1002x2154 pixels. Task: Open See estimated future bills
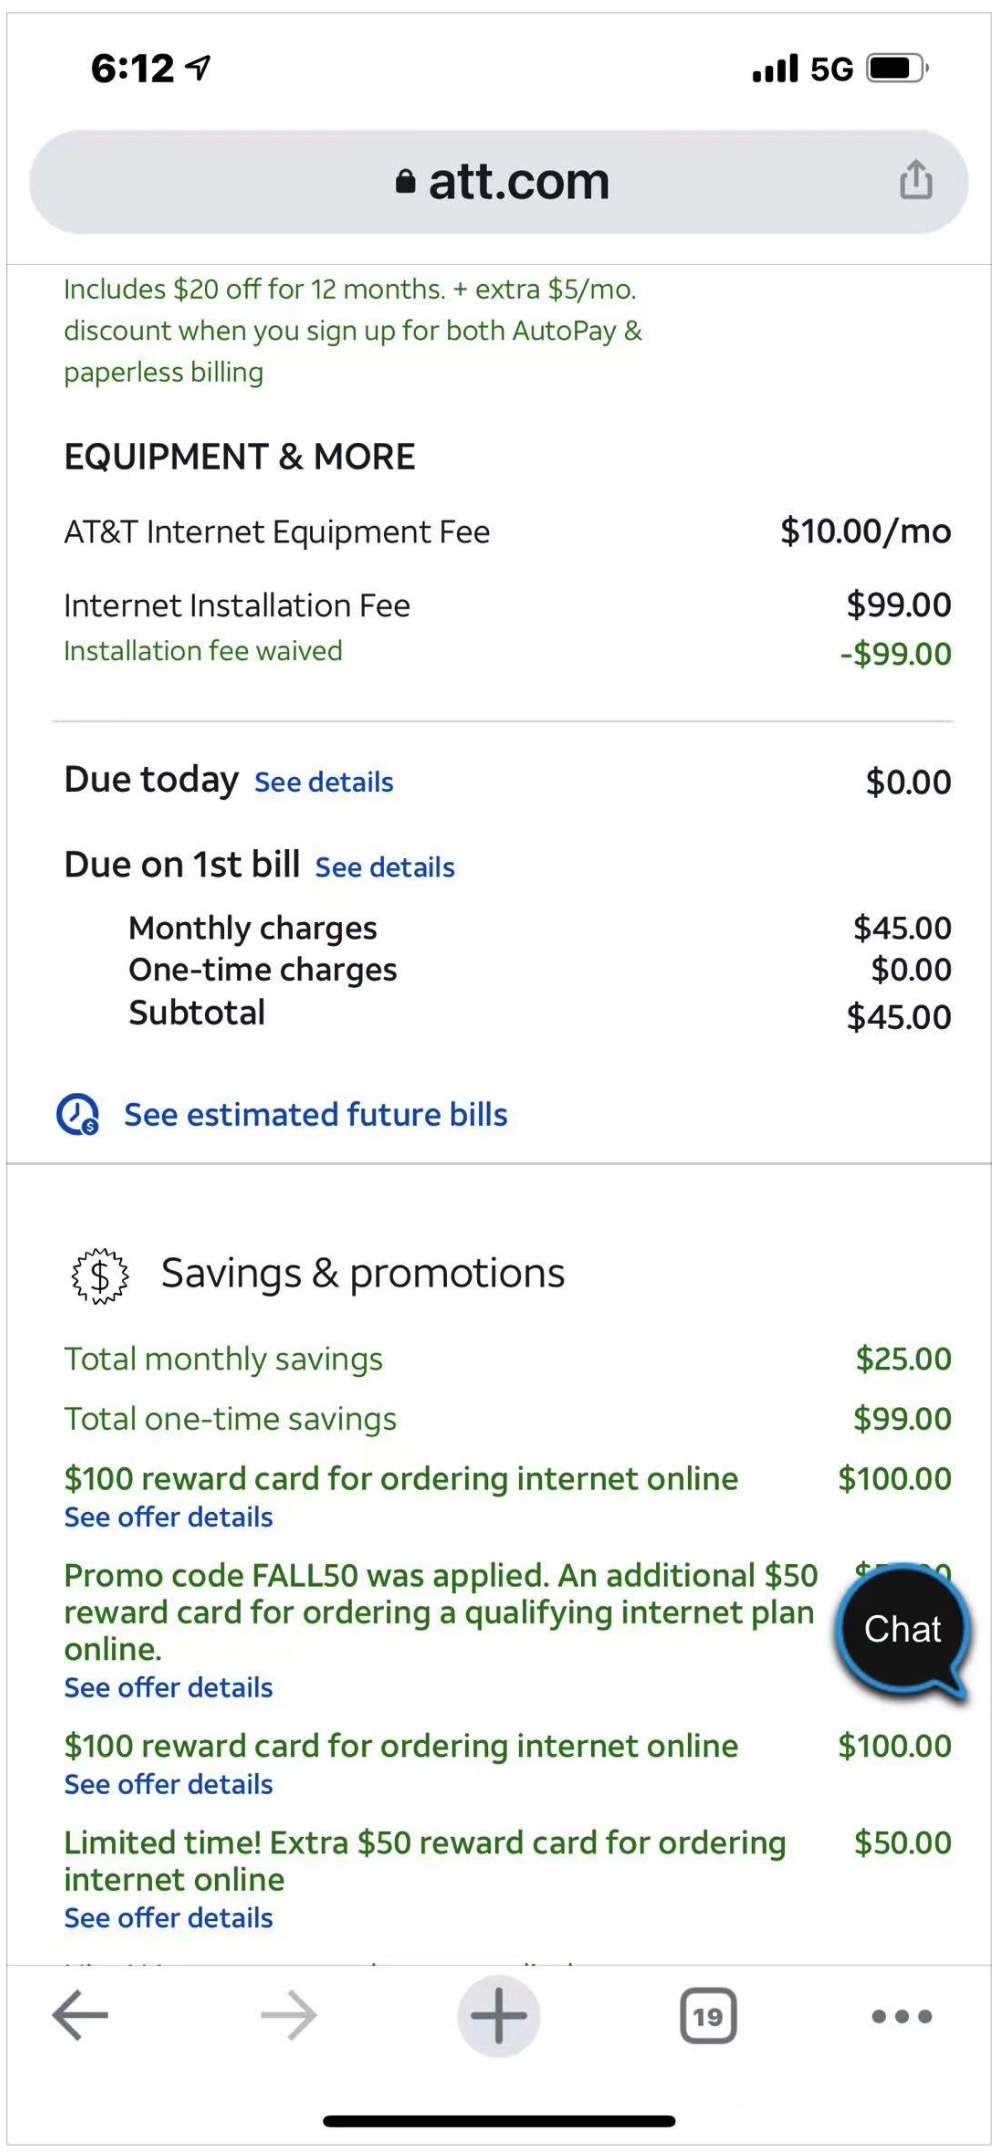pyautogui.click(x=315, y=1114)
